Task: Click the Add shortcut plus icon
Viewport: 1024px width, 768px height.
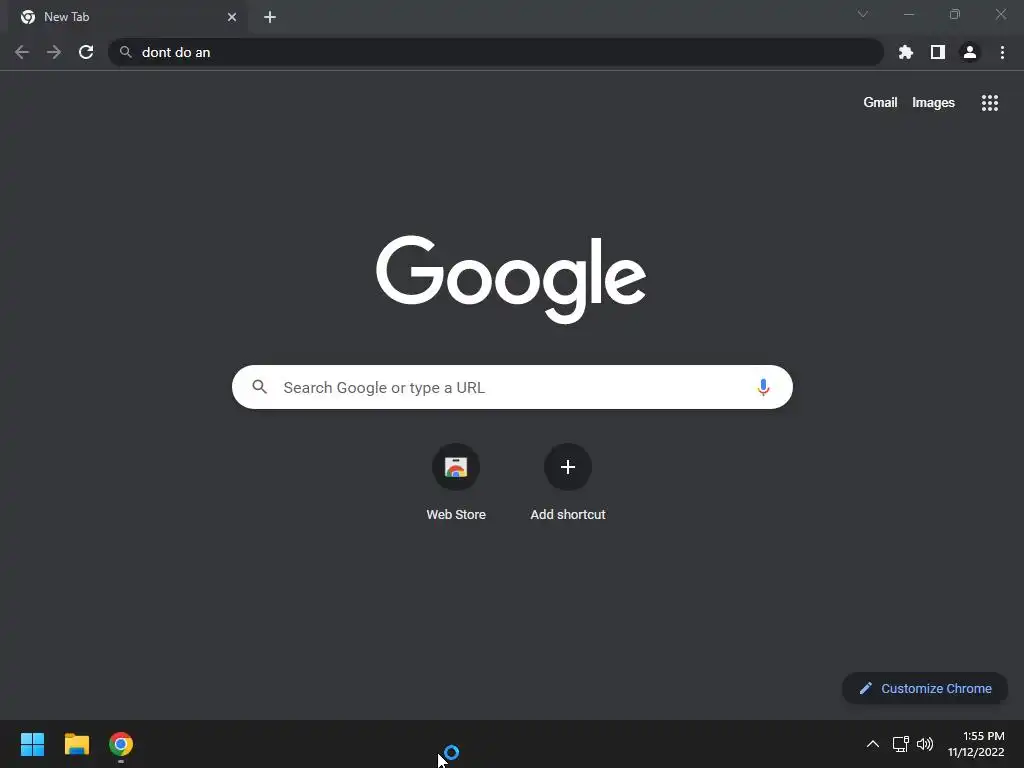Action: (568, 467)
